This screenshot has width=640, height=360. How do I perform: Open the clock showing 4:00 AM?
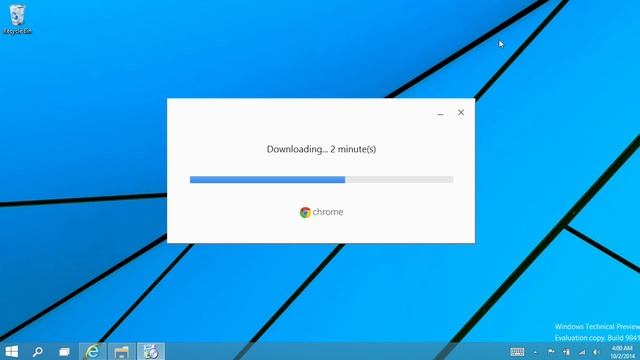point(622,352)
